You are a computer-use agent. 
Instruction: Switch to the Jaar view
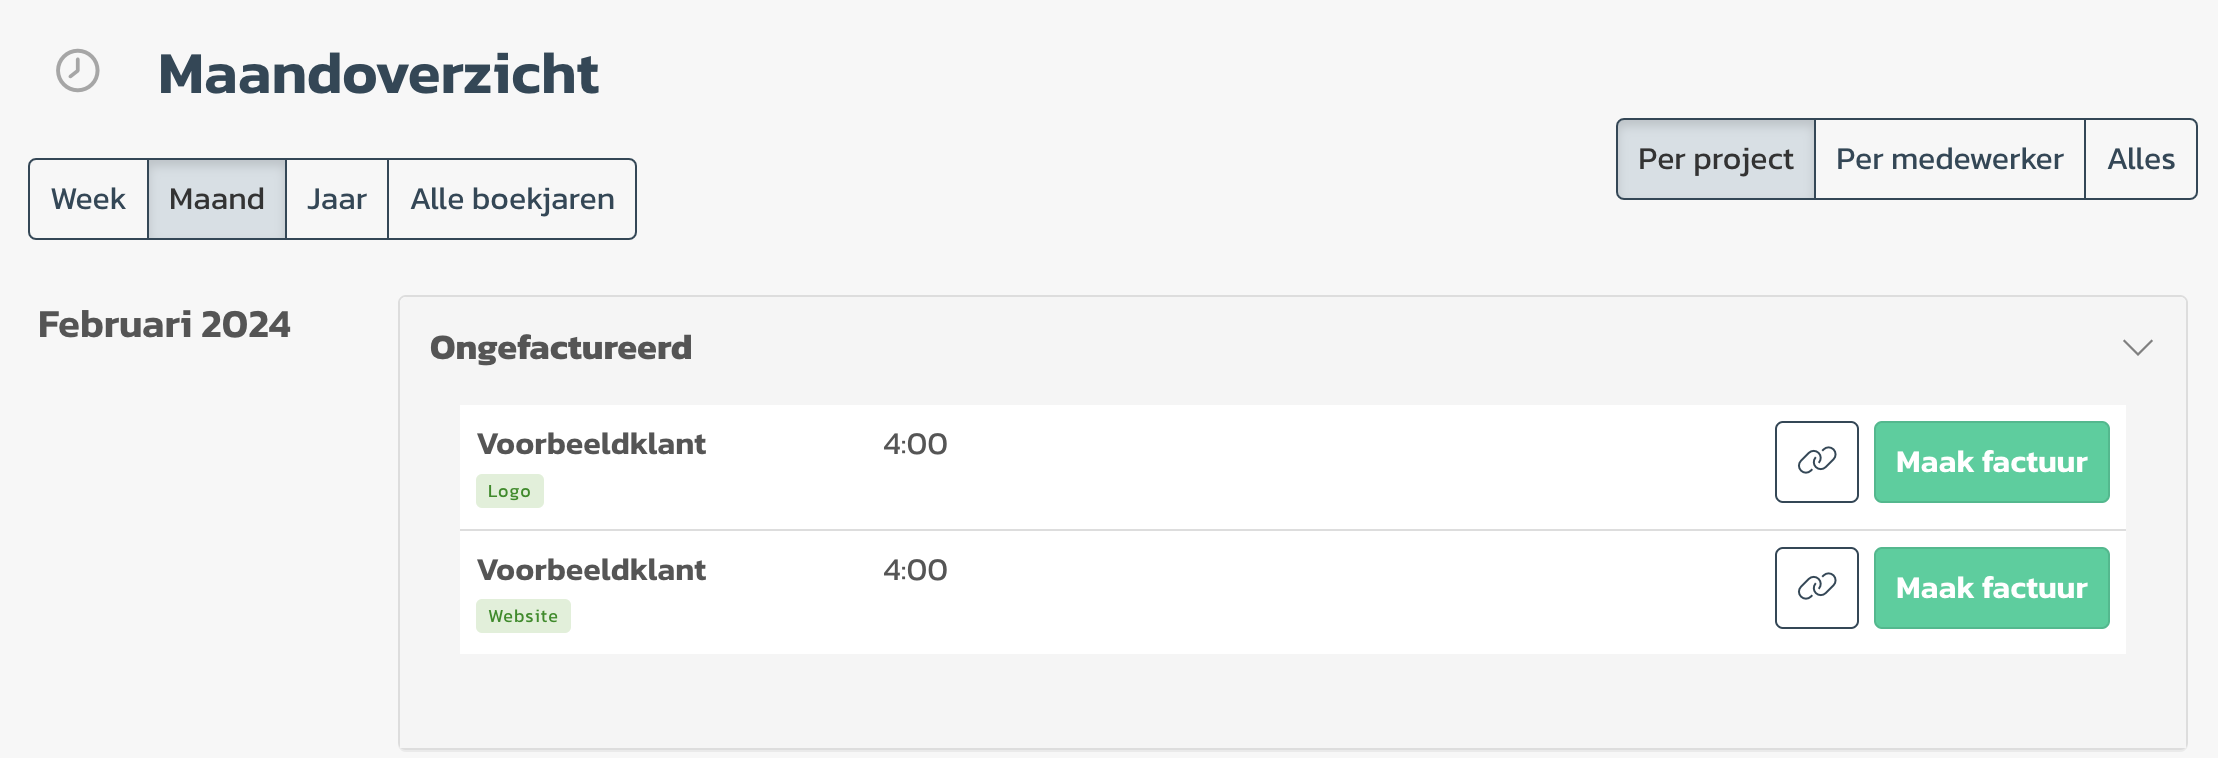(x=337, y=199)
